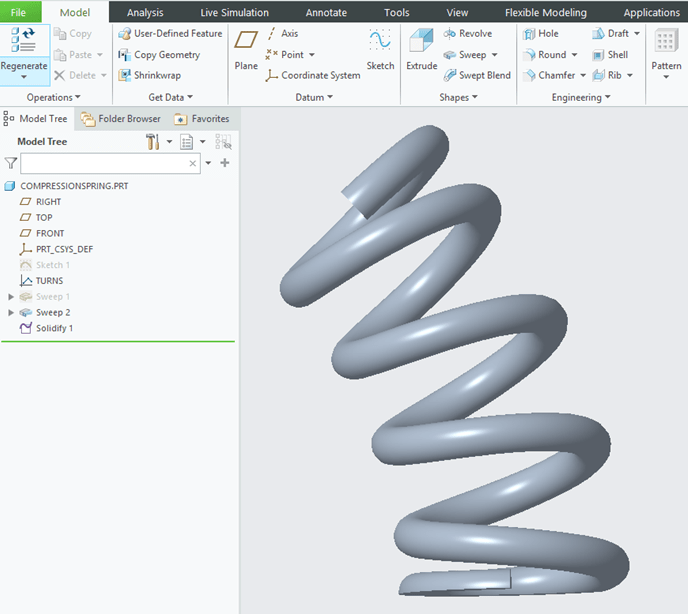Expand the Sweep 1 tree node

11,297
